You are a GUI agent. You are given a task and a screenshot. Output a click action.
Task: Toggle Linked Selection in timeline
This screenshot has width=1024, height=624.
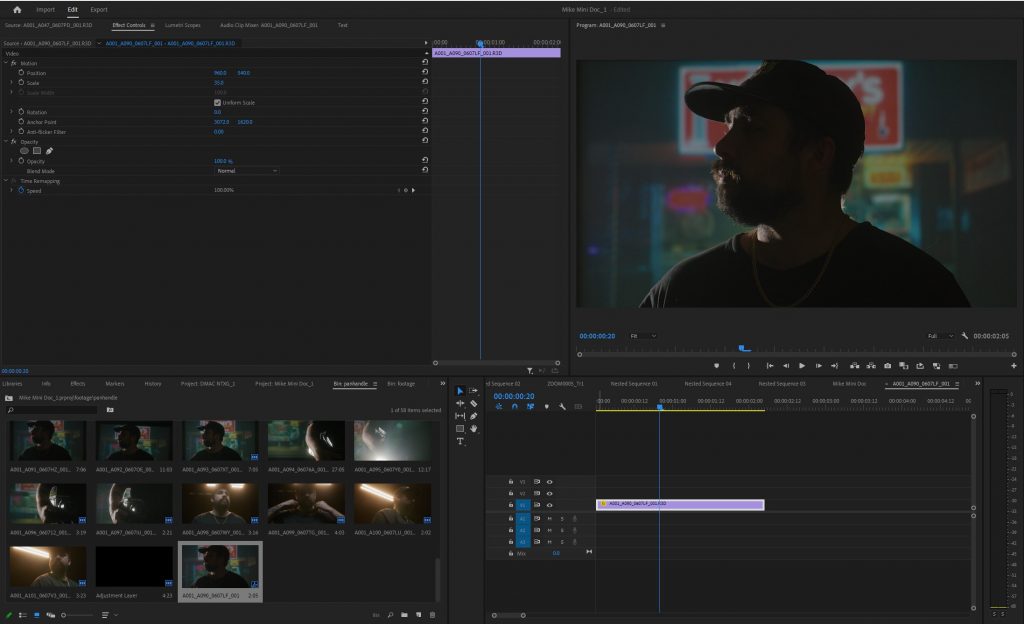click(x=530, y=407)
